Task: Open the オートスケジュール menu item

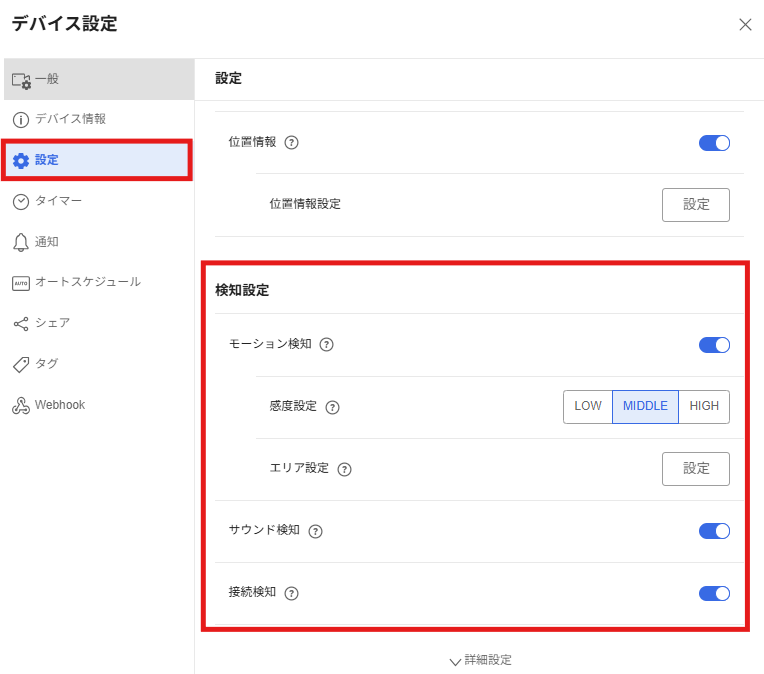Action: 87,282
